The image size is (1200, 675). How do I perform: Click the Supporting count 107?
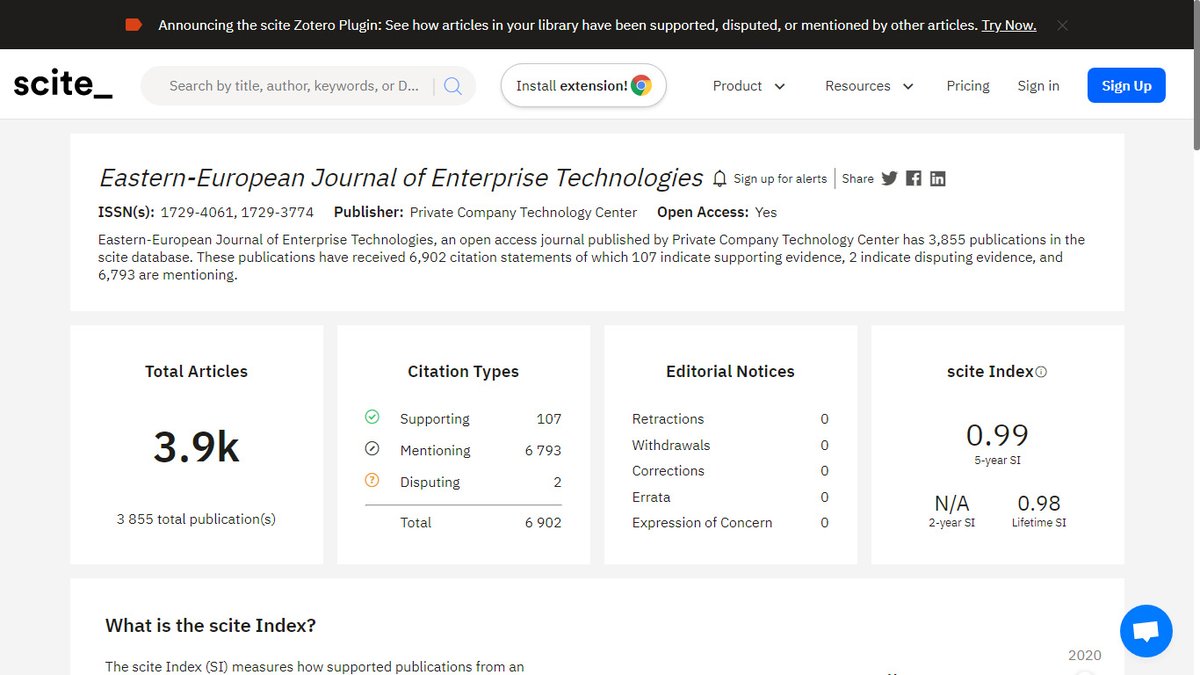point(549,419)
